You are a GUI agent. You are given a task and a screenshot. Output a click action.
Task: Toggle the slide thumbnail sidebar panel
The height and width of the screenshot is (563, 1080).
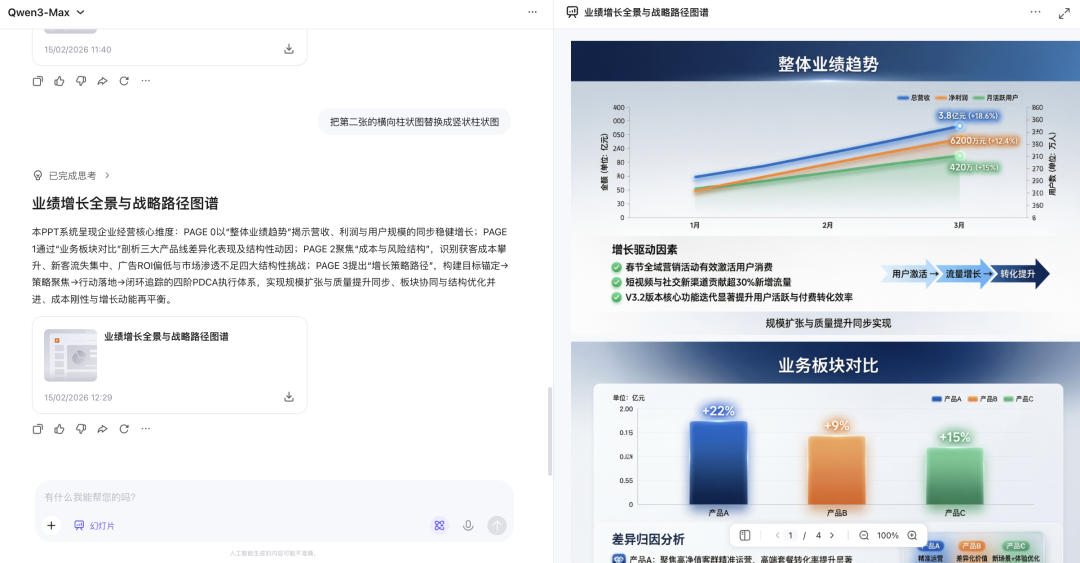point(745,536)
